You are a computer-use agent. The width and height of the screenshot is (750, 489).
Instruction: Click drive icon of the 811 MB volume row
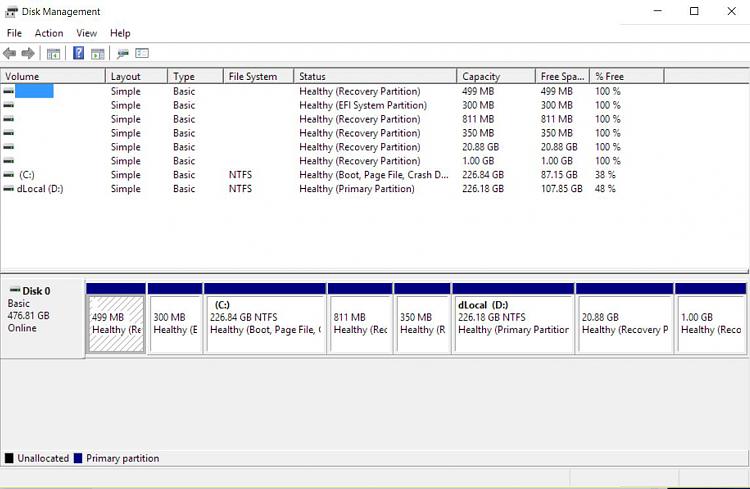(9, 119)
